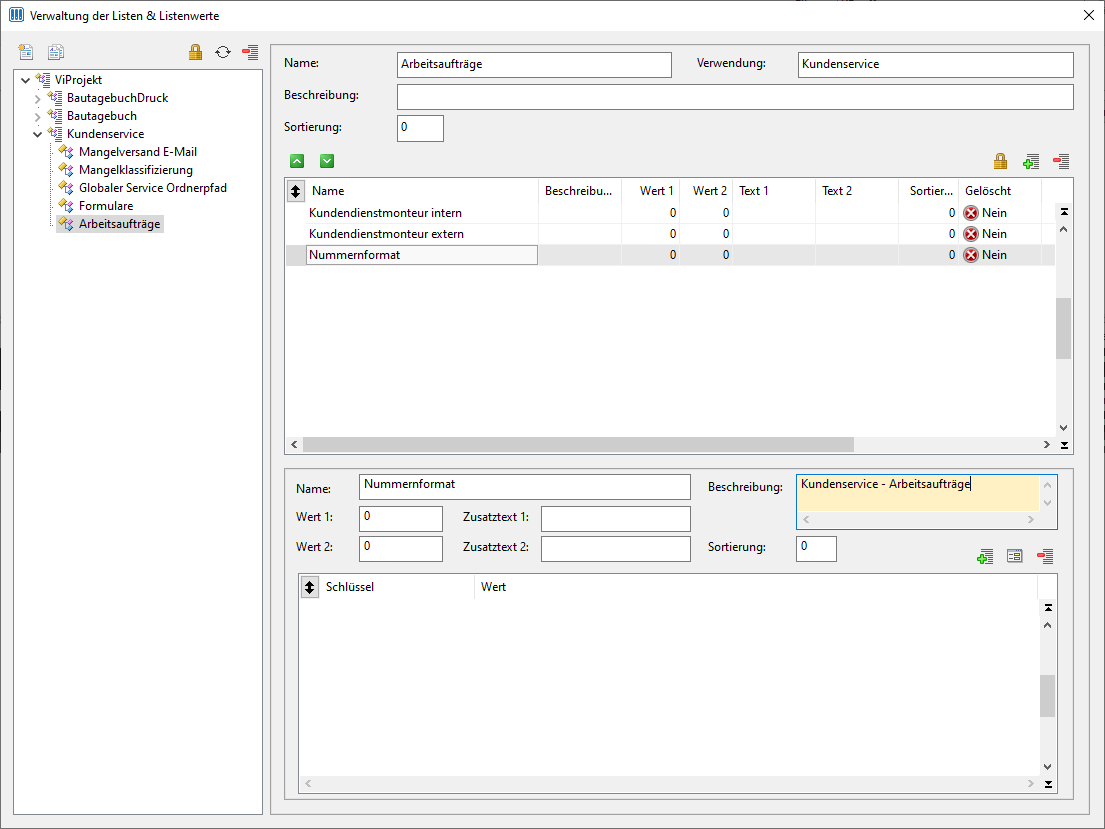Click the add list value icon above the values table
The width and height of the screenshot is (1105, 829).
(1031, 162)
